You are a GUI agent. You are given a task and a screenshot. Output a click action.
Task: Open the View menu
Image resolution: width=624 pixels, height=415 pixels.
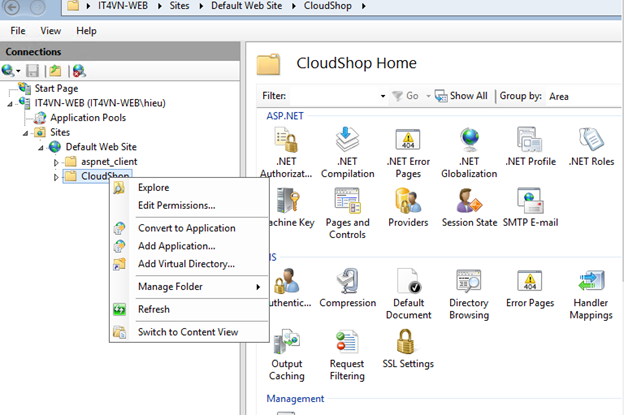coord(51,31)
